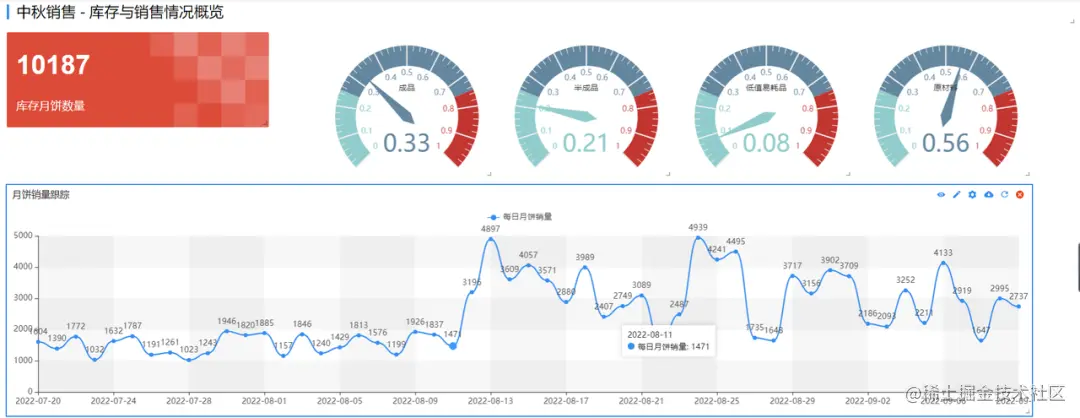Click x-axis date label 2022-07-24
The height and width of the screenshot is (418, 1080).
(x=113, y=399)
